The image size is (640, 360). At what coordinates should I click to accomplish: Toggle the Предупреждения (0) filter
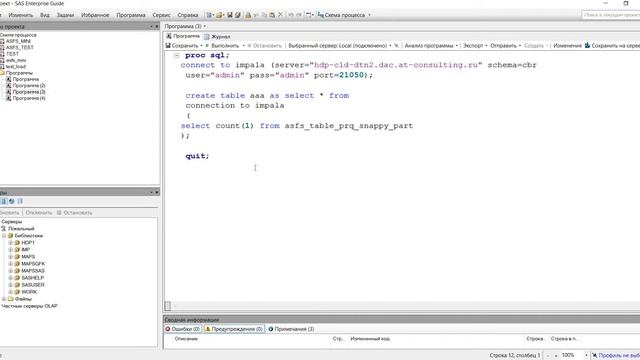tap(234, 329)
